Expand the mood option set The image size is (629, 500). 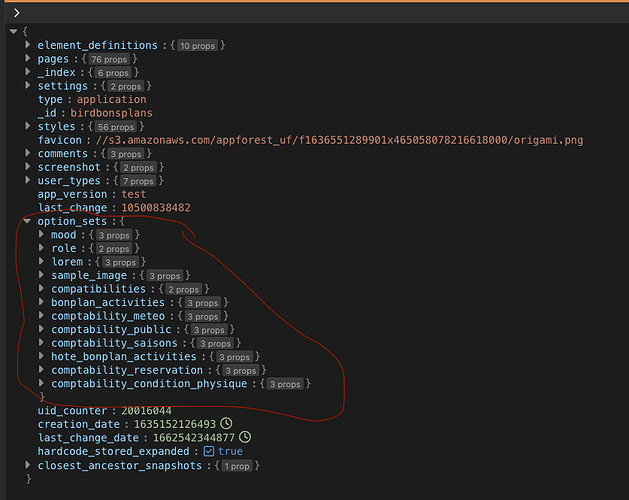click(41, 234)
